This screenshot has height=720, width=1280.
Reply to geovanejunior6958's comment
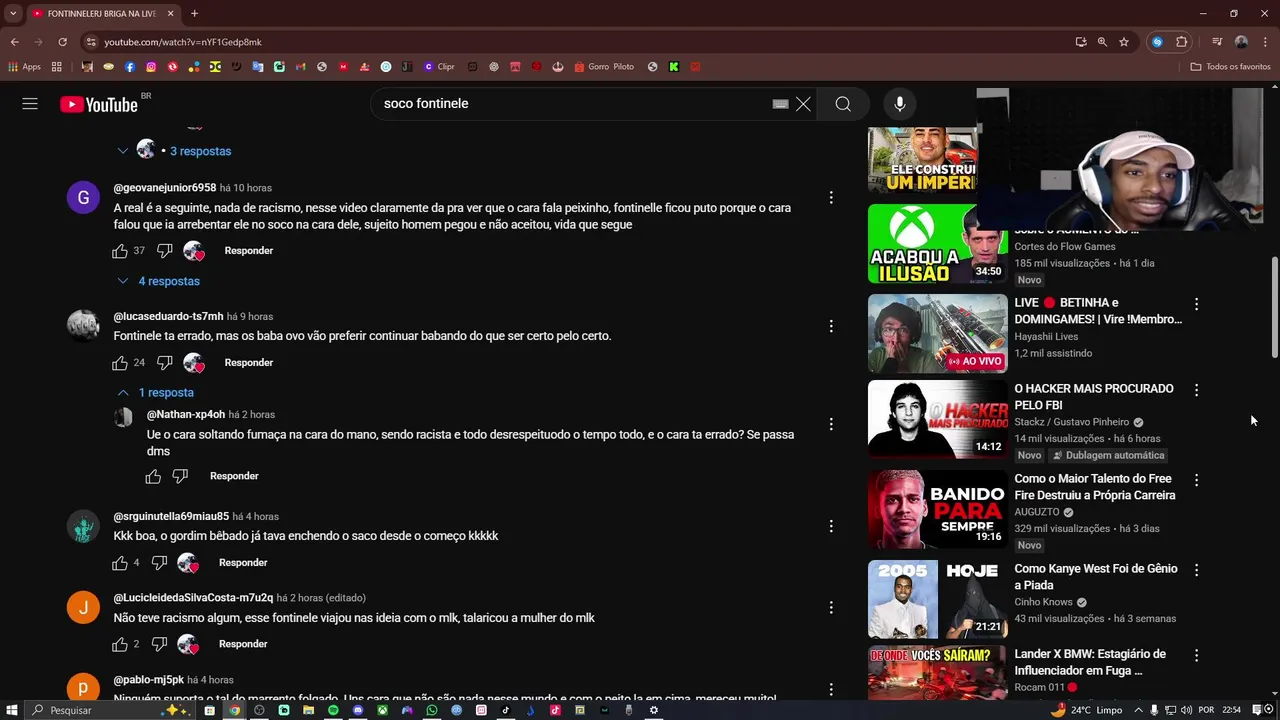[249, 251]
